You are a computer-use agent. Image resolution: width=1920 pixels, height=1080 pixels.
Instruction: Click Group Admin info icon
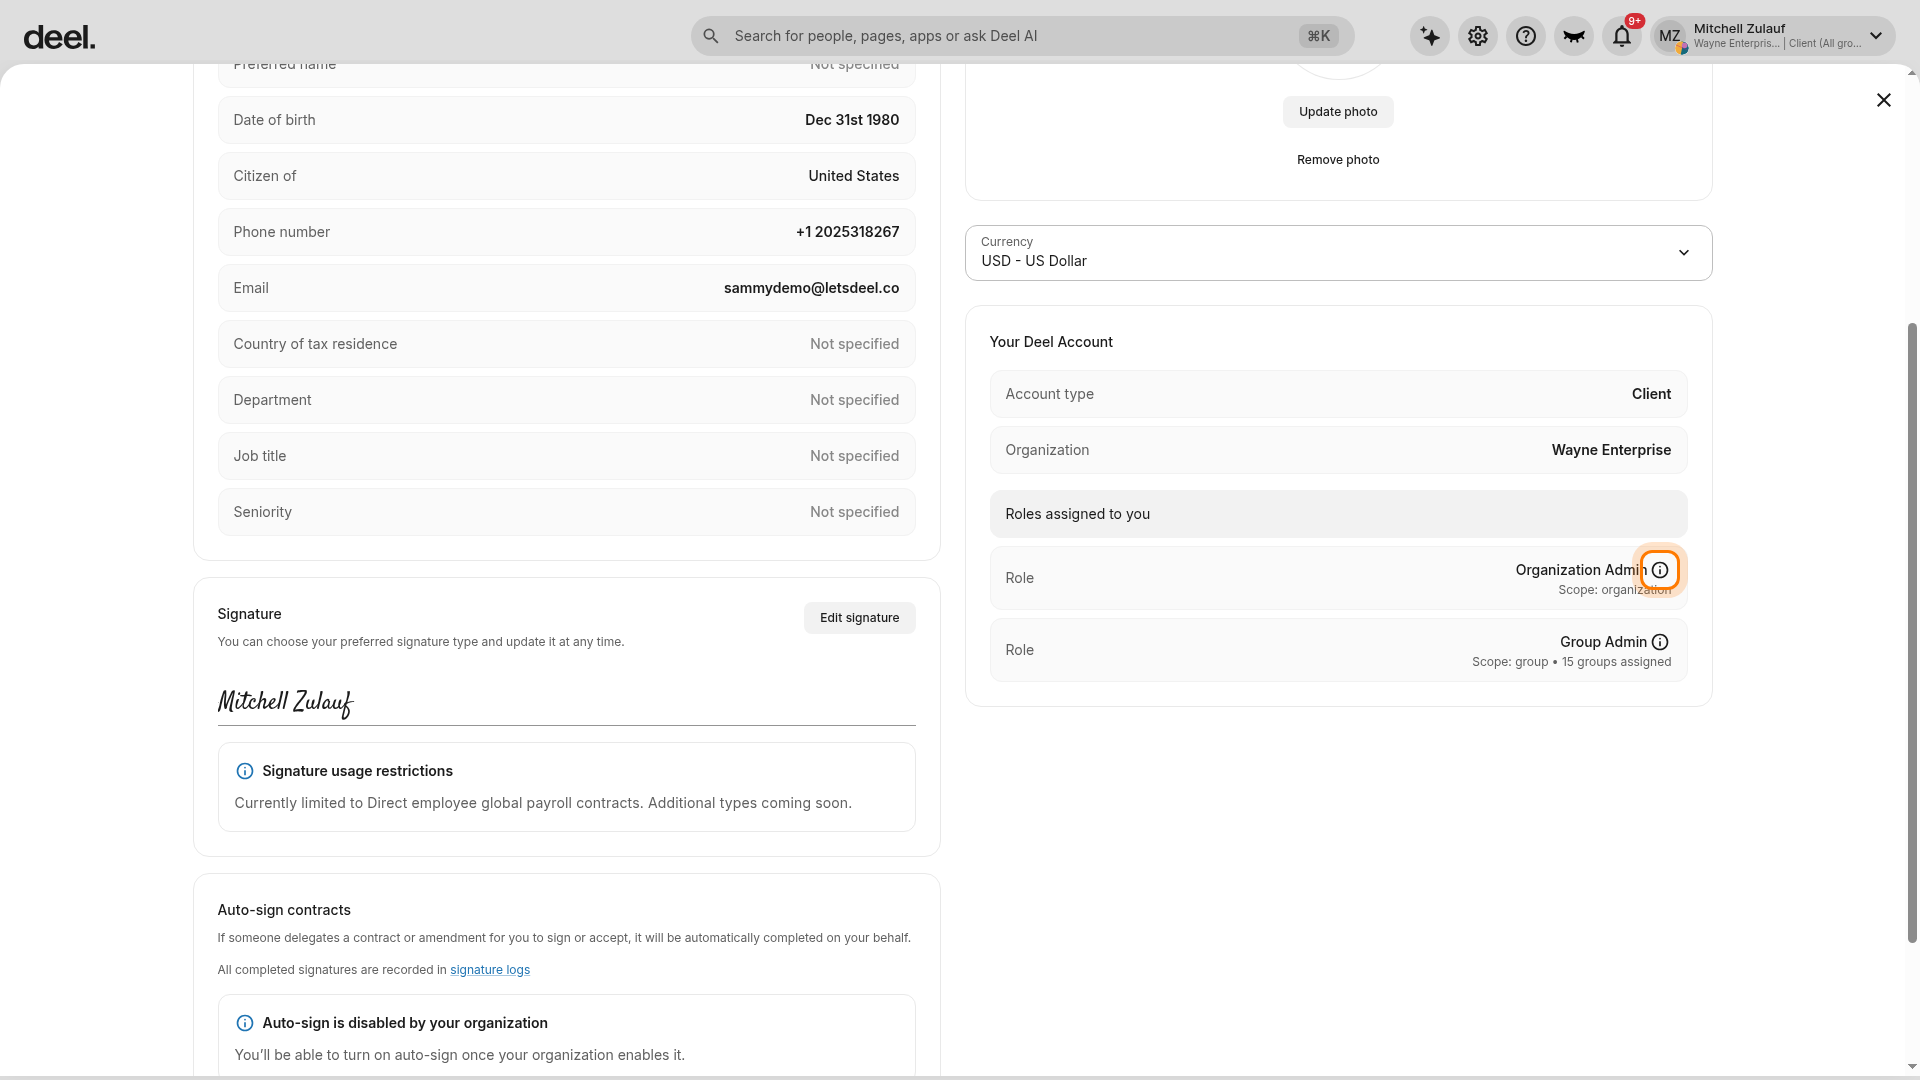tap(1660, 642)
